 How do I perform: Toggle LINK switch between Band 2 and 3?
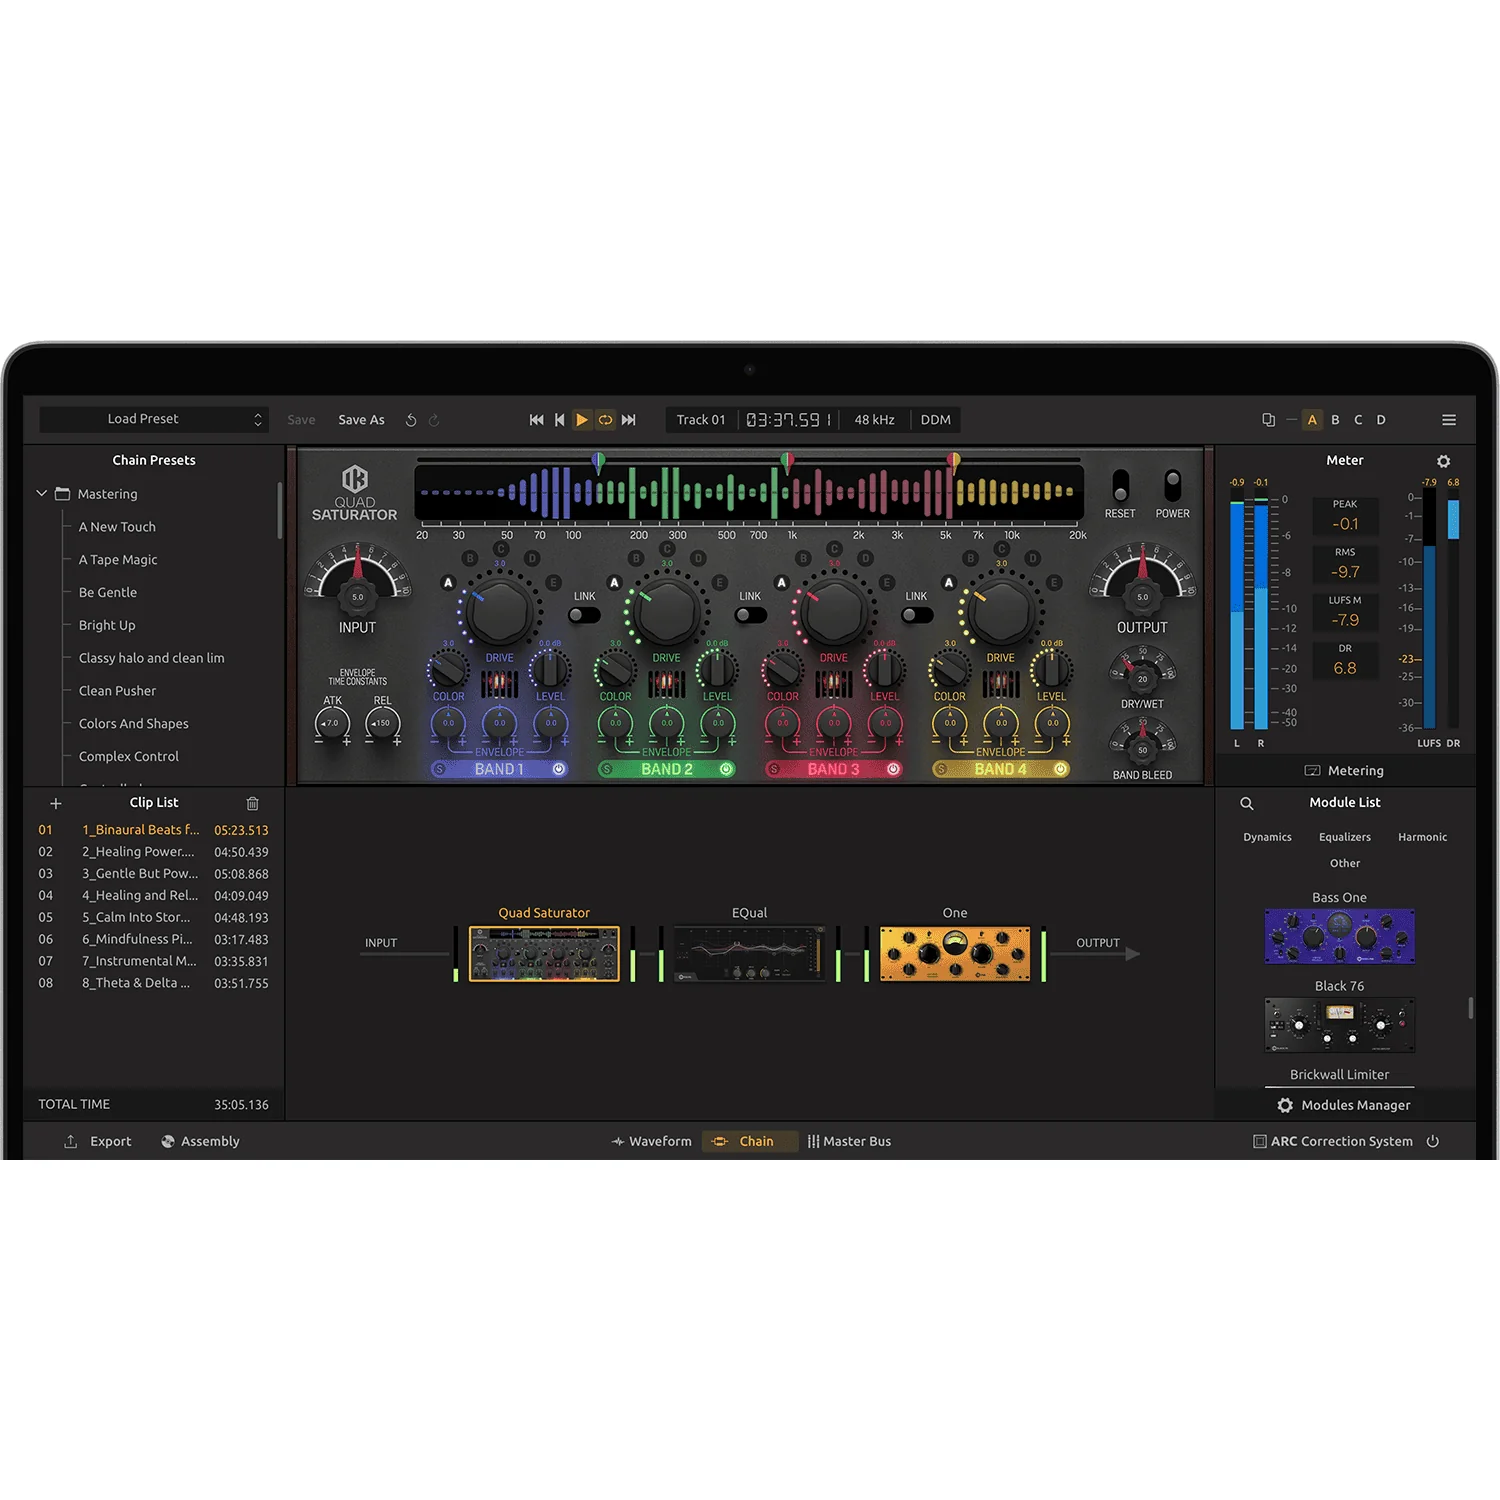pos(750,615)
